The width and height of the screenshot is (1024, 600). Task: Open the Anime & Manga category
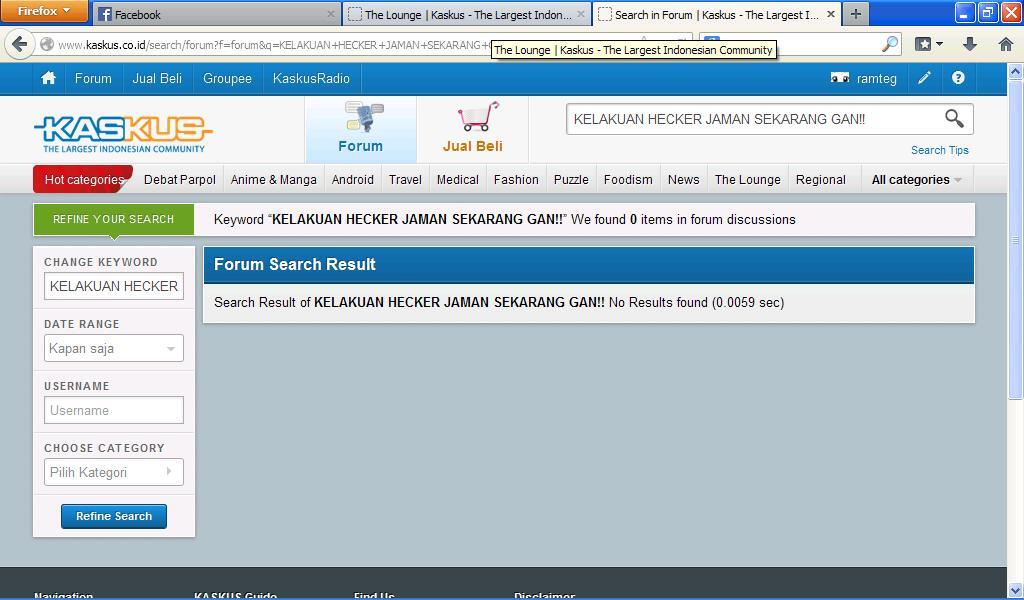click(x=274, y=180)
